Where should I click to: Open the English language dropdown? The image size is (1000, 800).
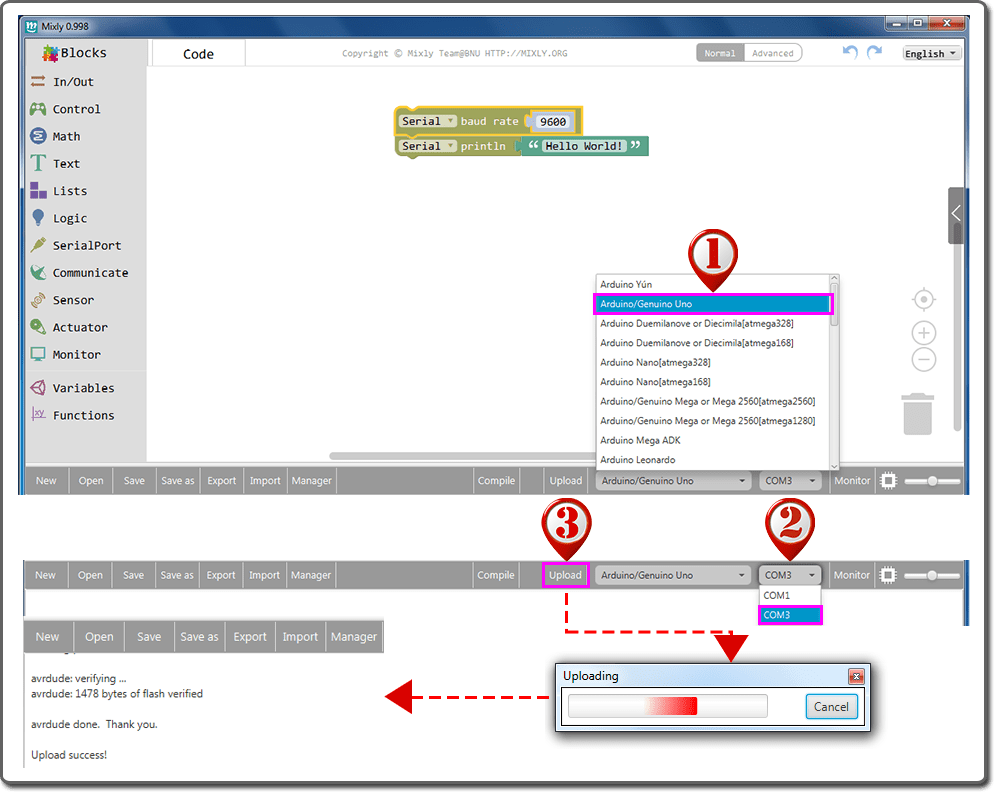[x=931, y=54]
